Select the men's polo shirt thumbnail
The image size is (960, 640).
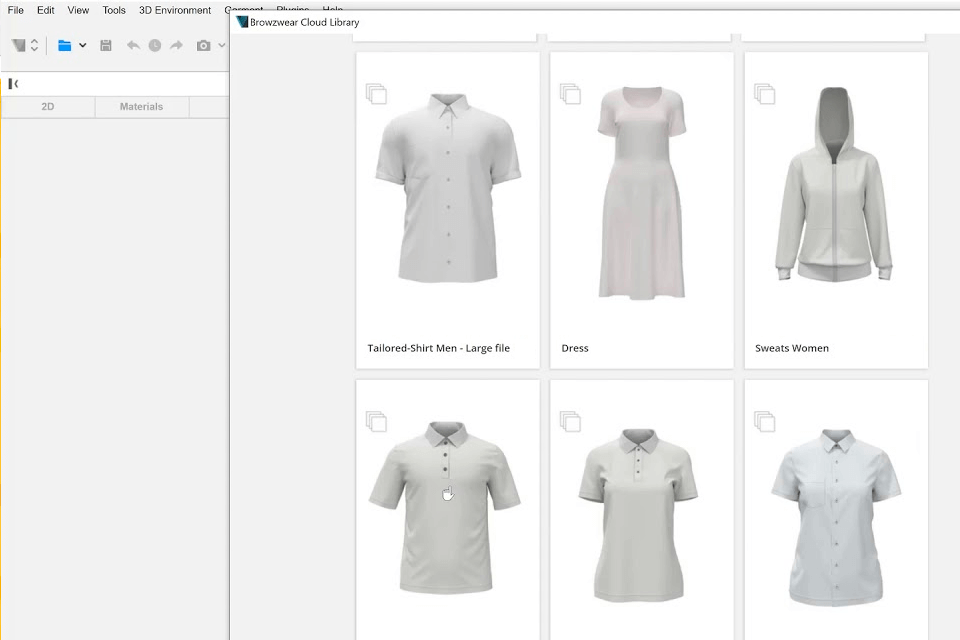(445, 507)
